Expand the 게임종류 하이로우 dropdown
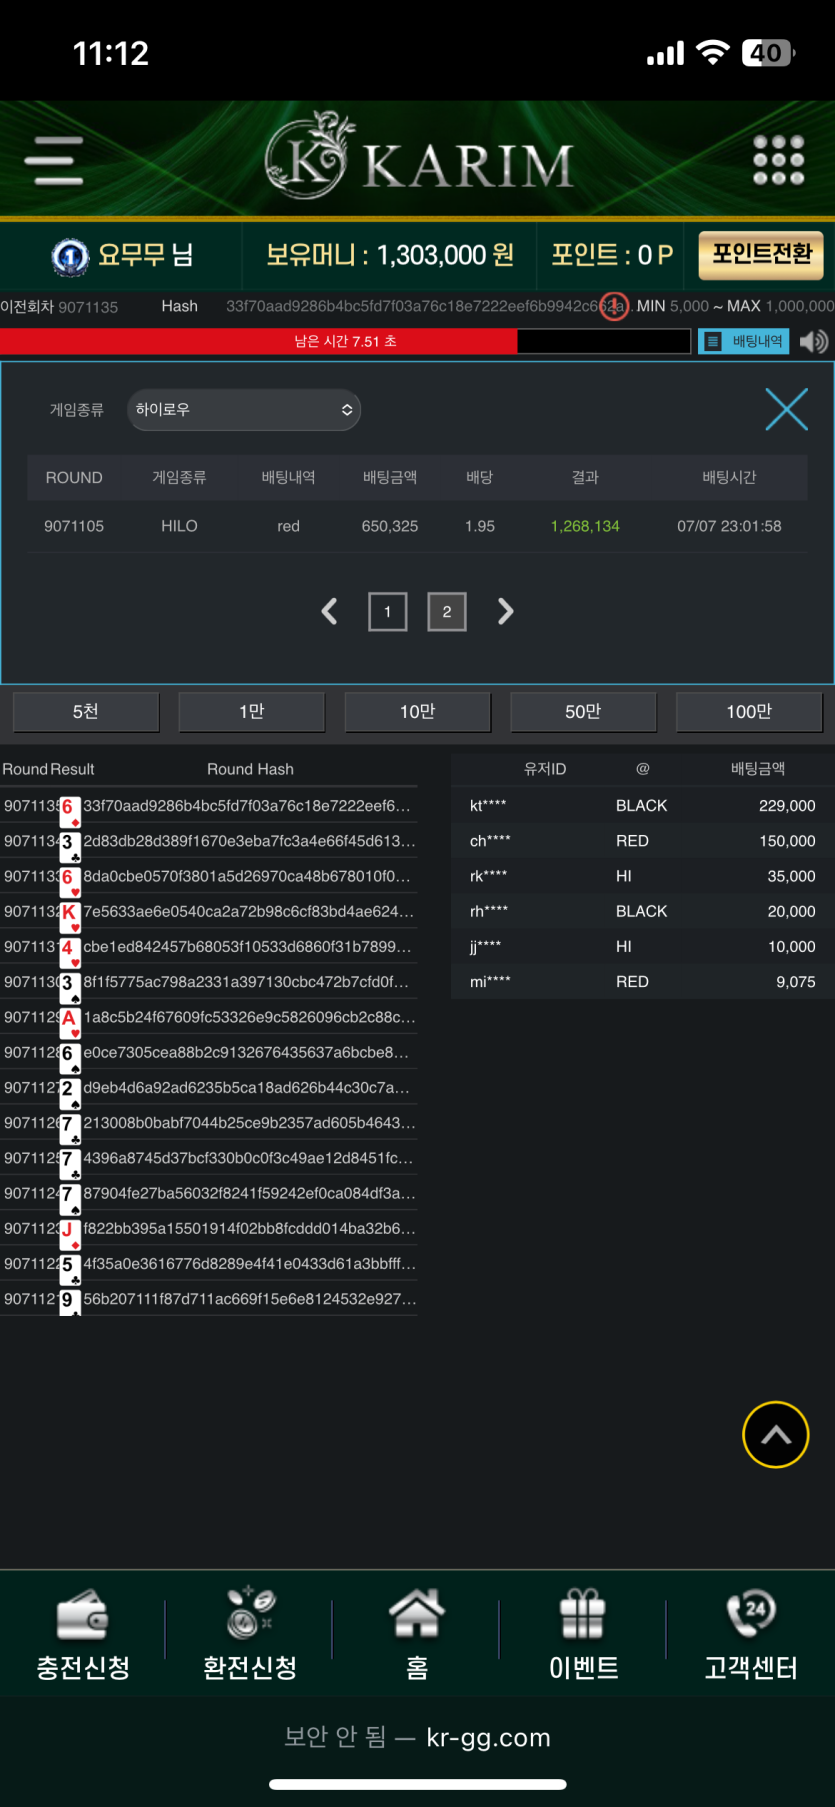 [244, 410]
